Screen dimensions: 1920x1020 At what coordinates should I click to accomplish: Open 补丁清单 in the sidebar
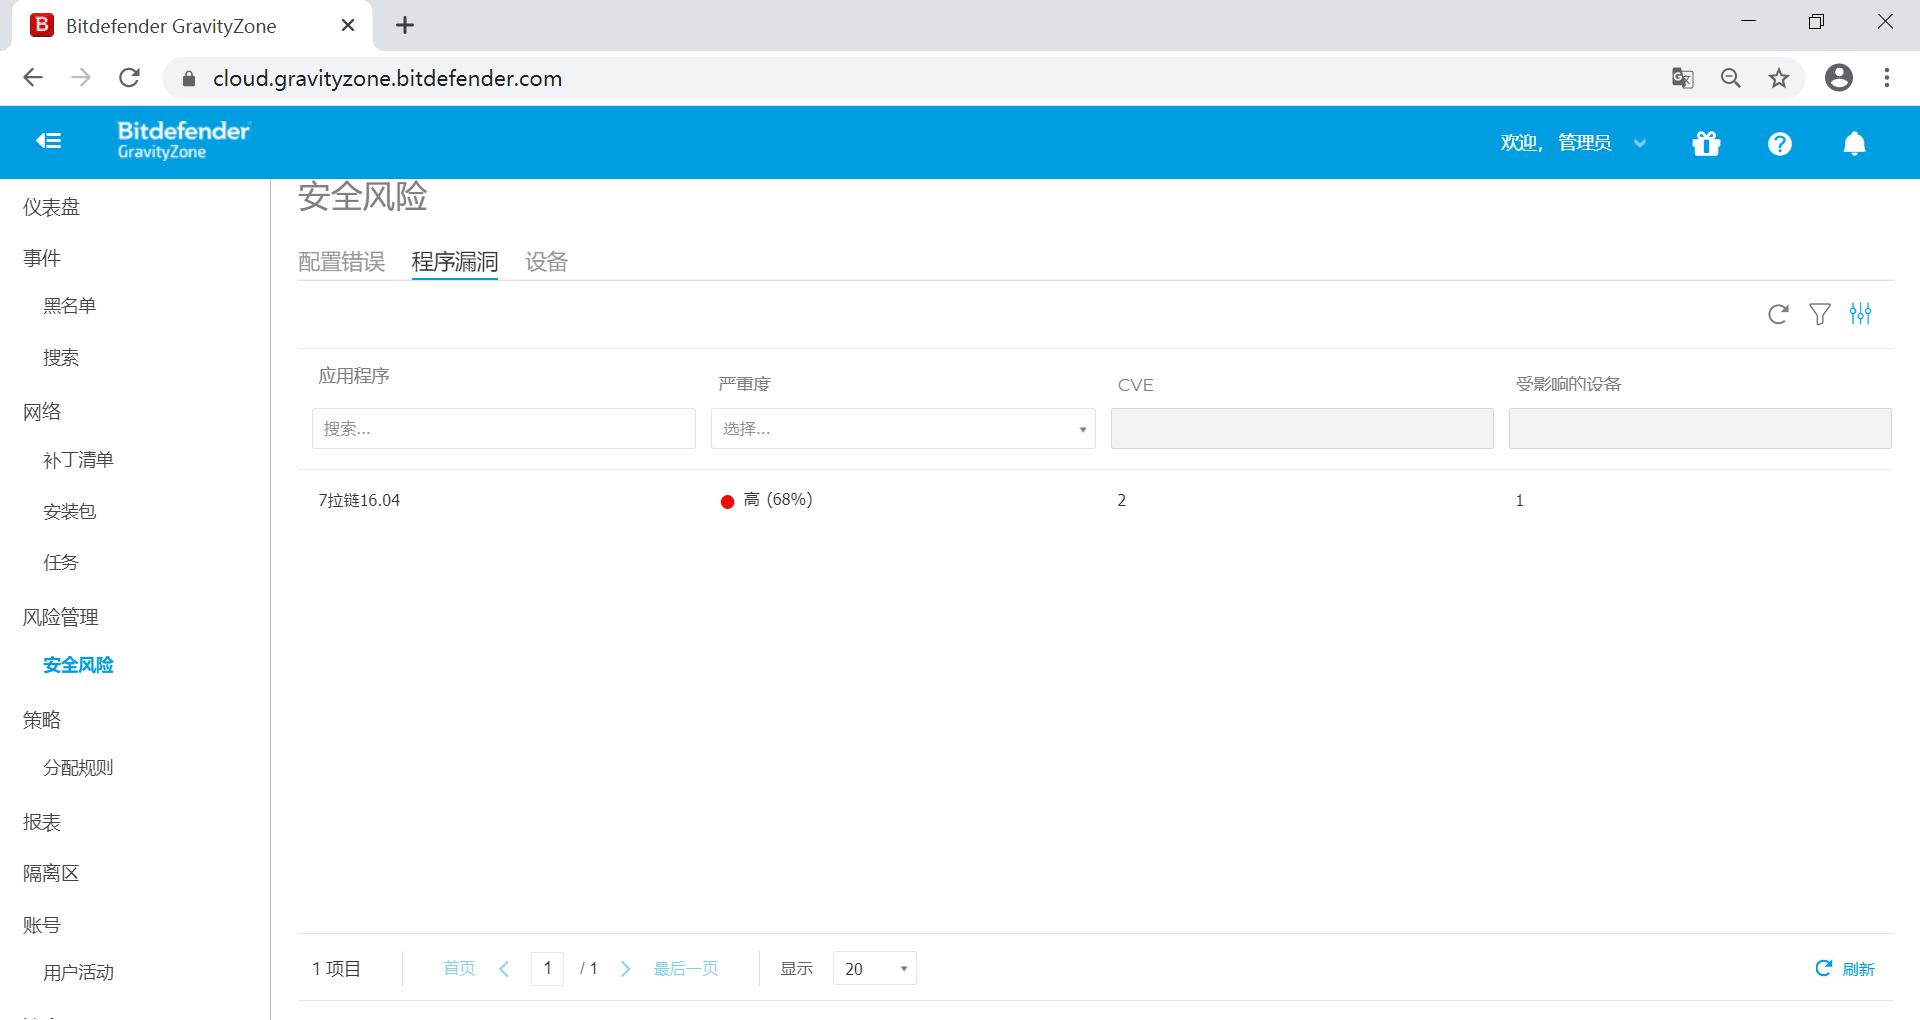click(x=78, y=460)
